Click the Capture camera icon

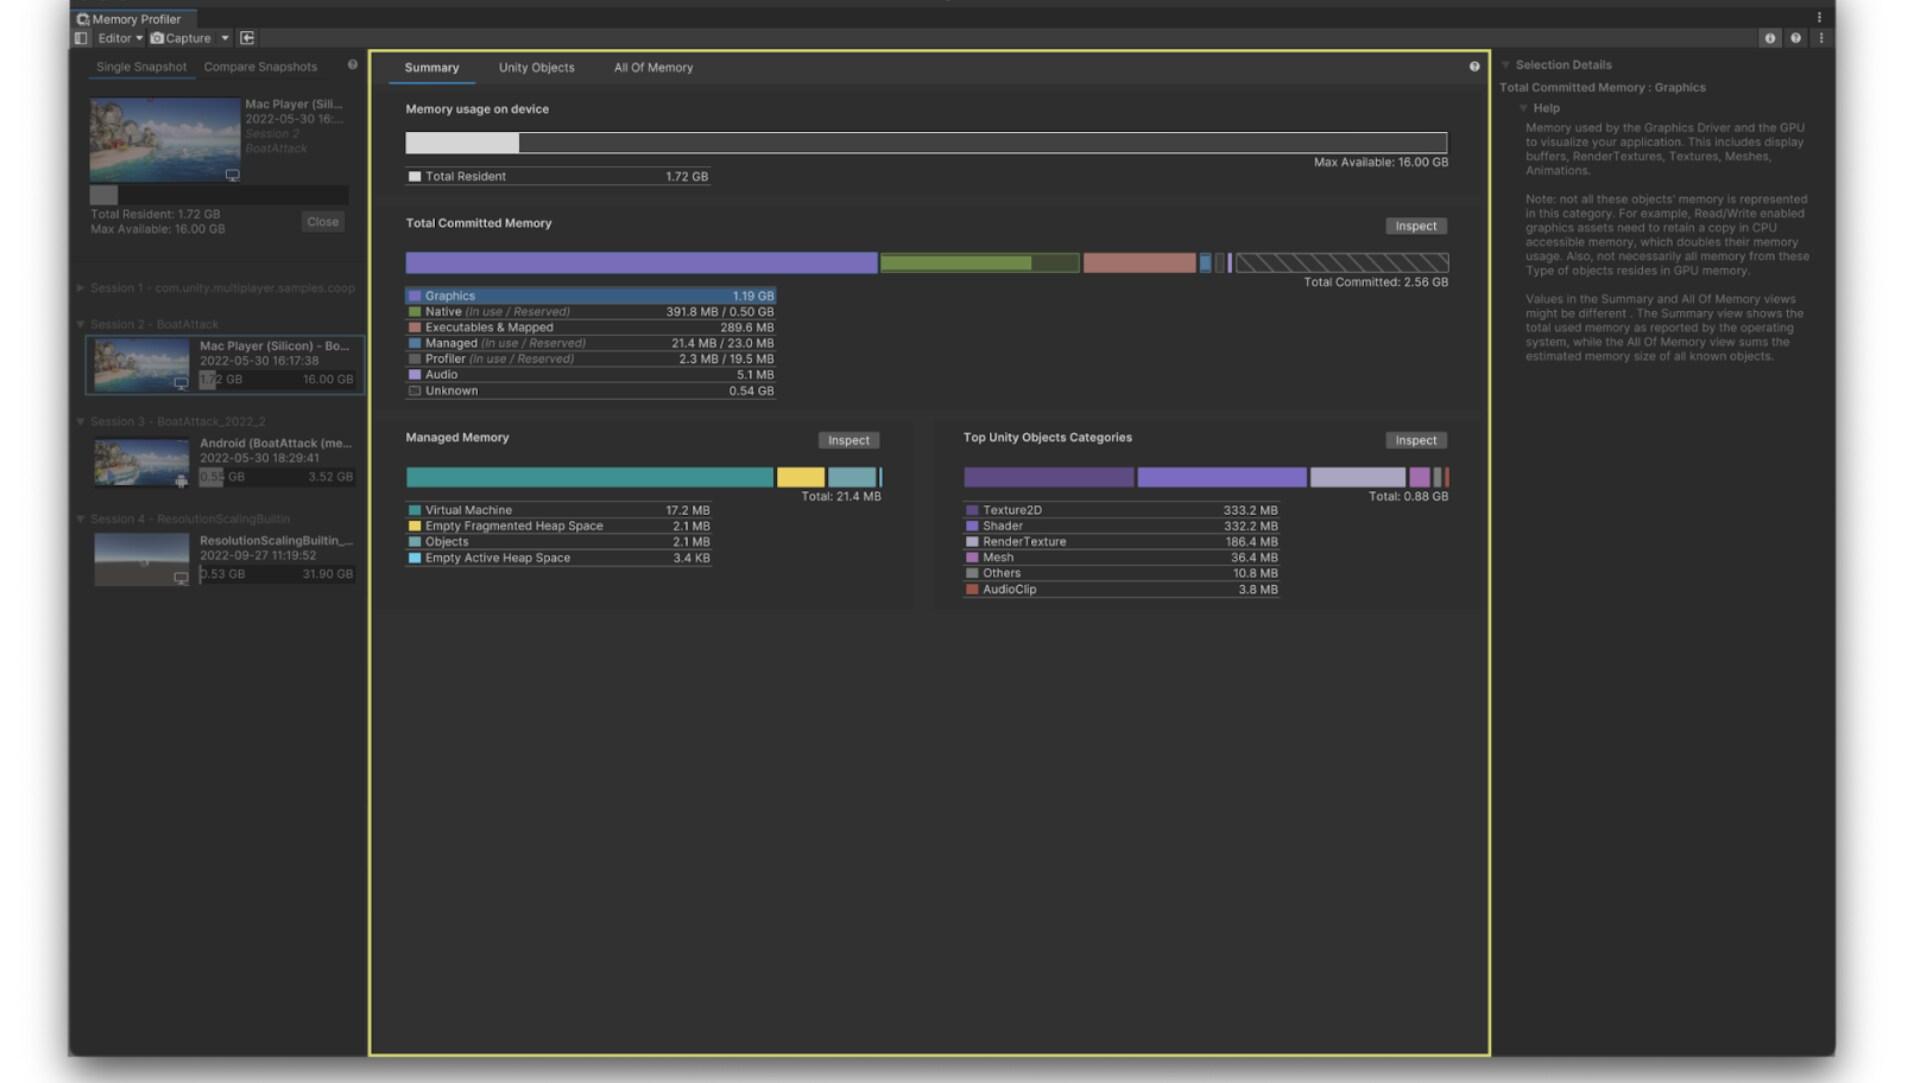[156, 38]
